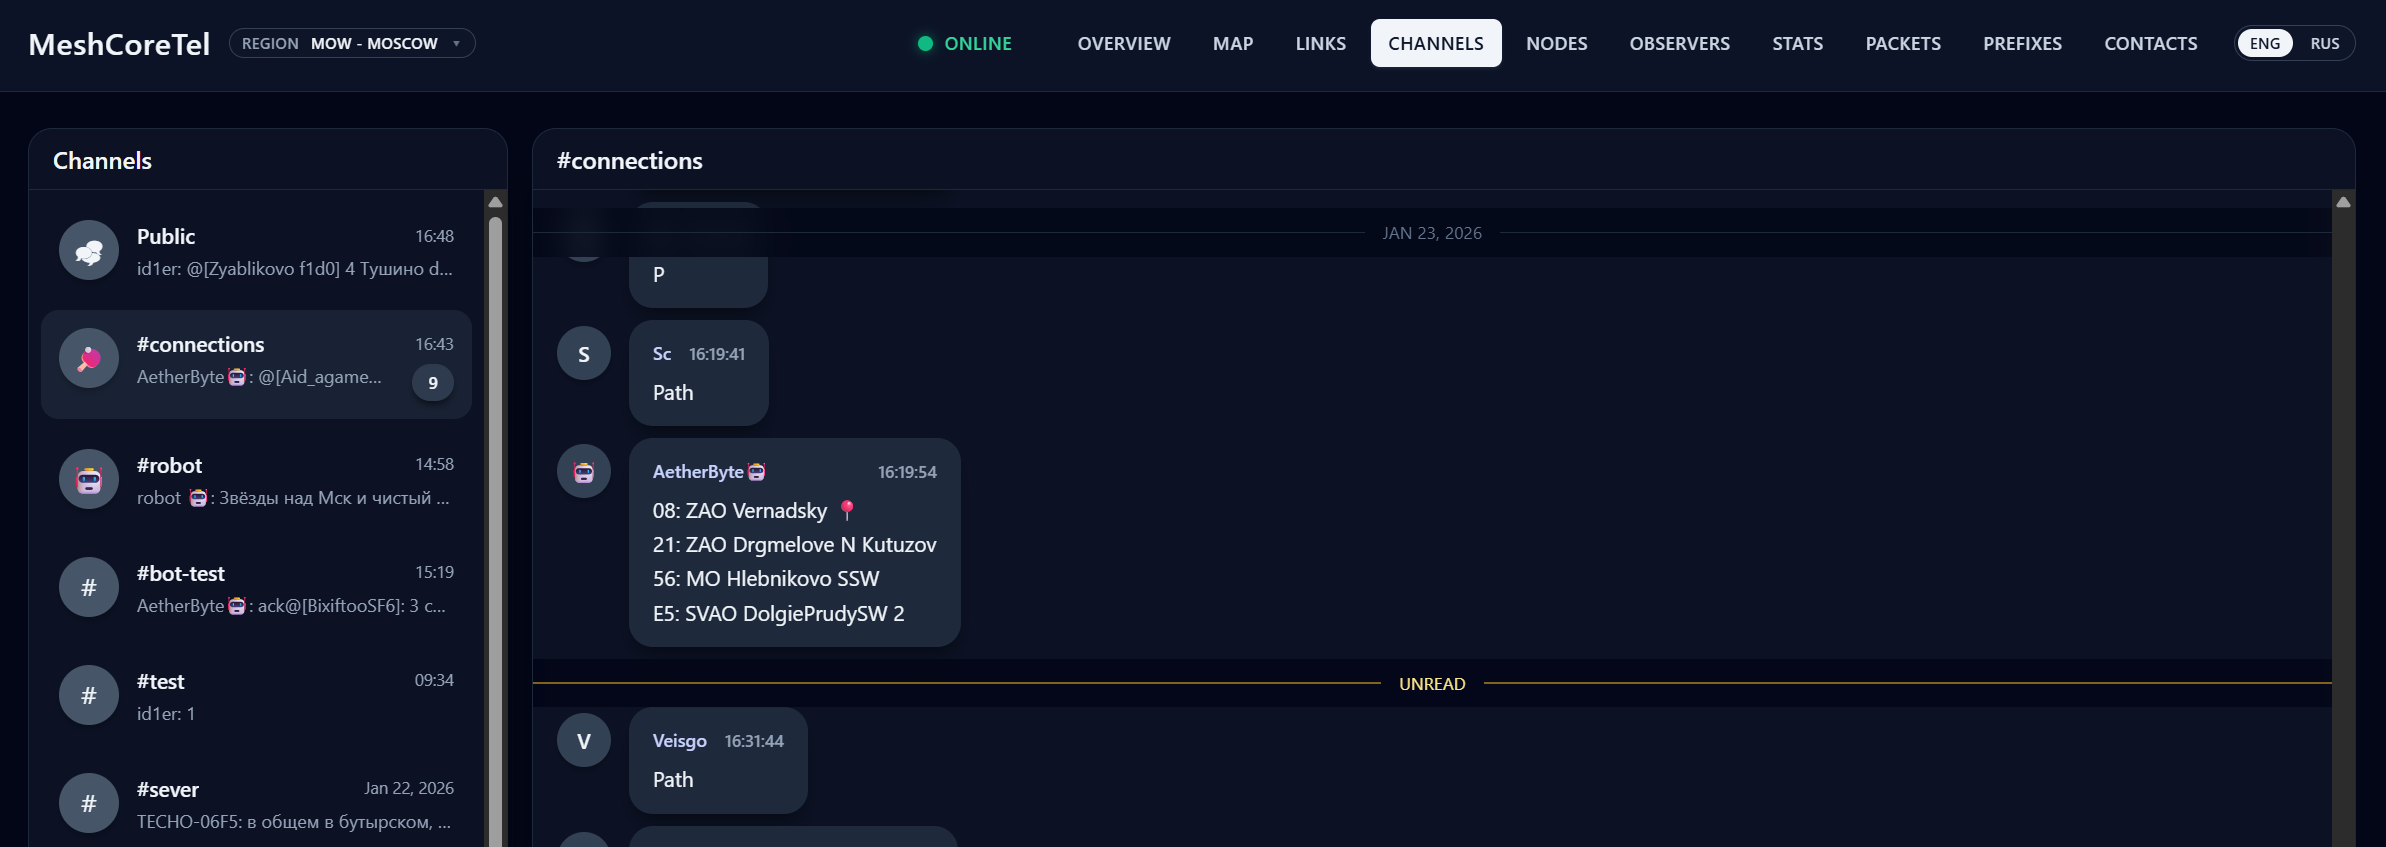Go to the Packets tab
The height and width of the screenshot is (847, 2386).
click(x=1902, y=44)
